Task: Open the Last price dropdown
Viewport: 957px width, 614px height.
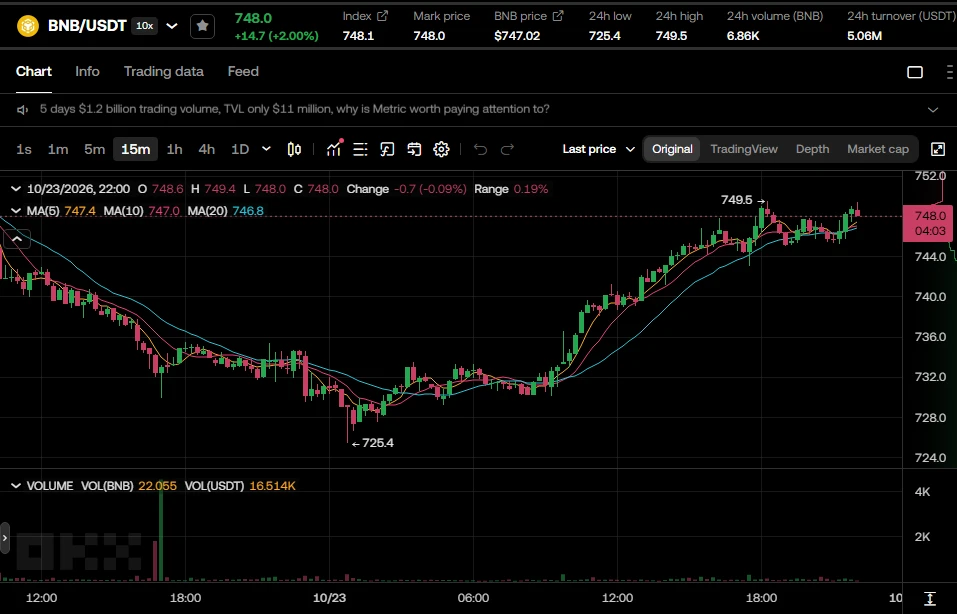Action: click(599, 150)
